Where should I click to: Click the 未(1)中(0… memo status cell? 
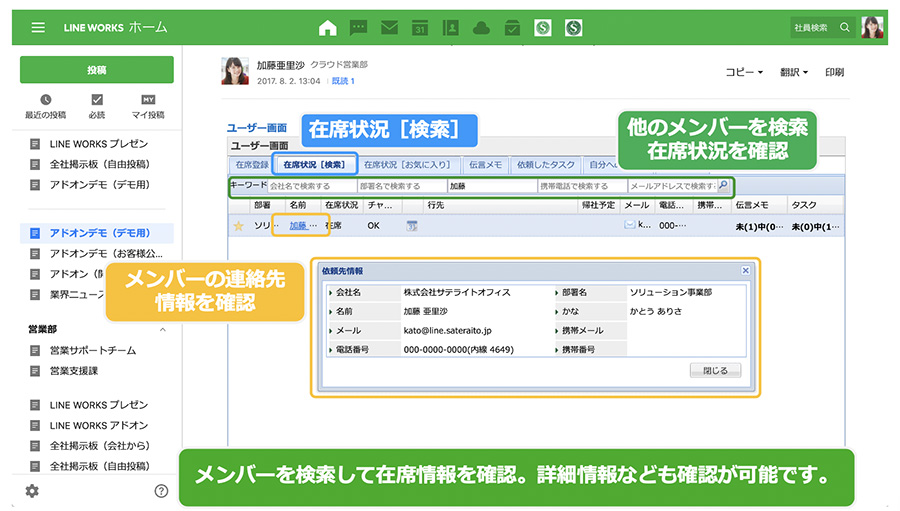click(x=759, y=227)
